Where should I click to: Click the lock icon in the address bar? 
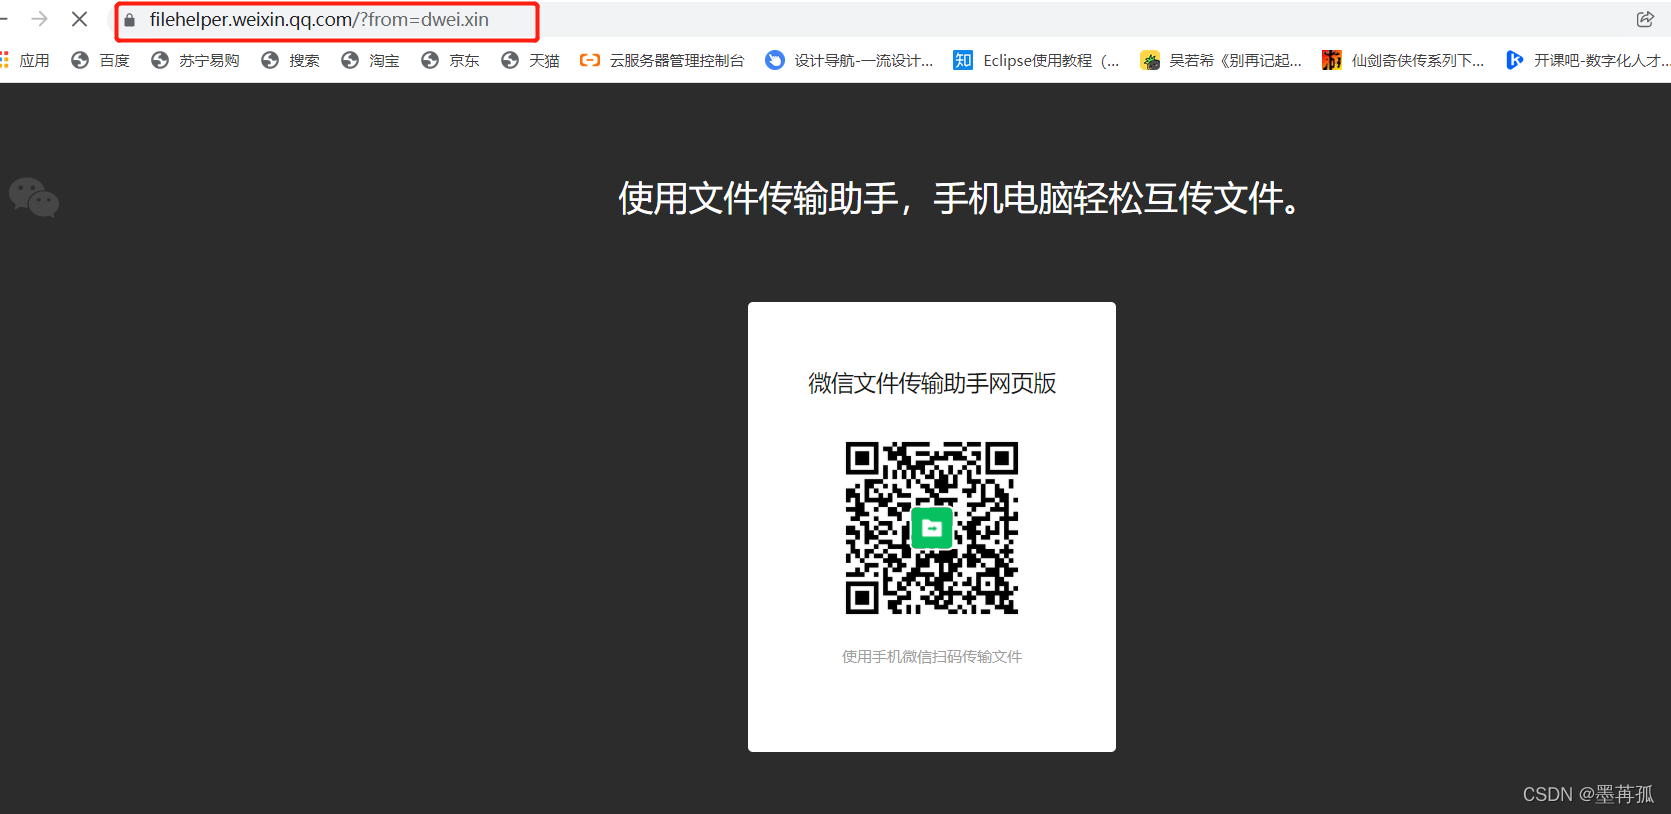[x=129, y=20]
